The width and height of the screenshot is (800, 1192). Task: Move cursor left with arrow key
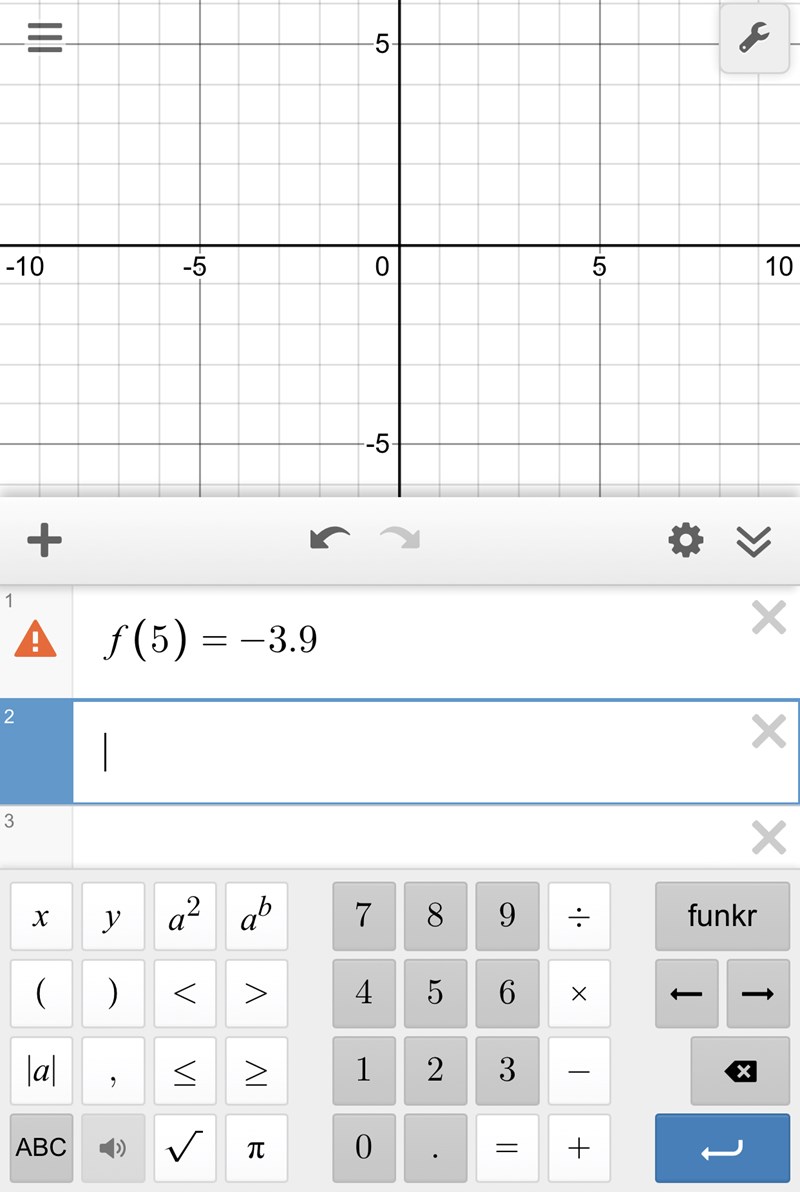point(686,994)
